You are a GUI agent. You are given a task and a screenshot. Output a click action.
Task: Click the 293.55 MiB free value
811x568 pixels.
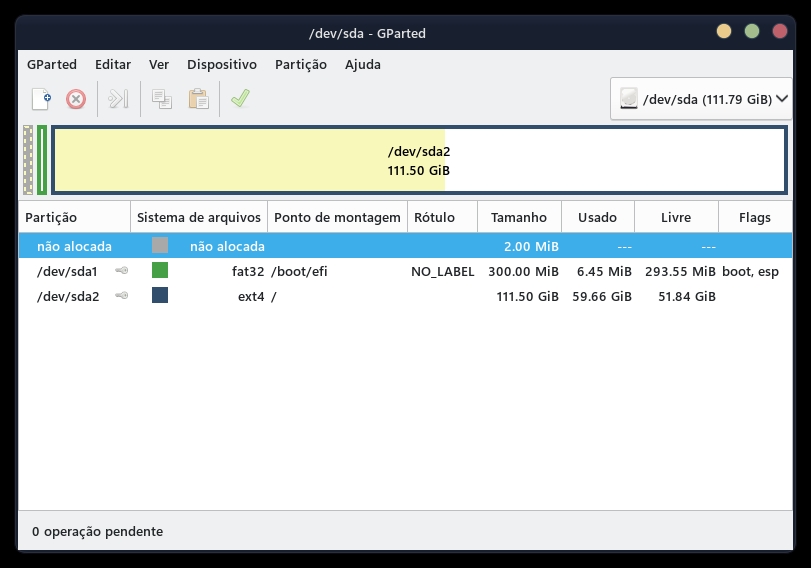tap(680, 271)
